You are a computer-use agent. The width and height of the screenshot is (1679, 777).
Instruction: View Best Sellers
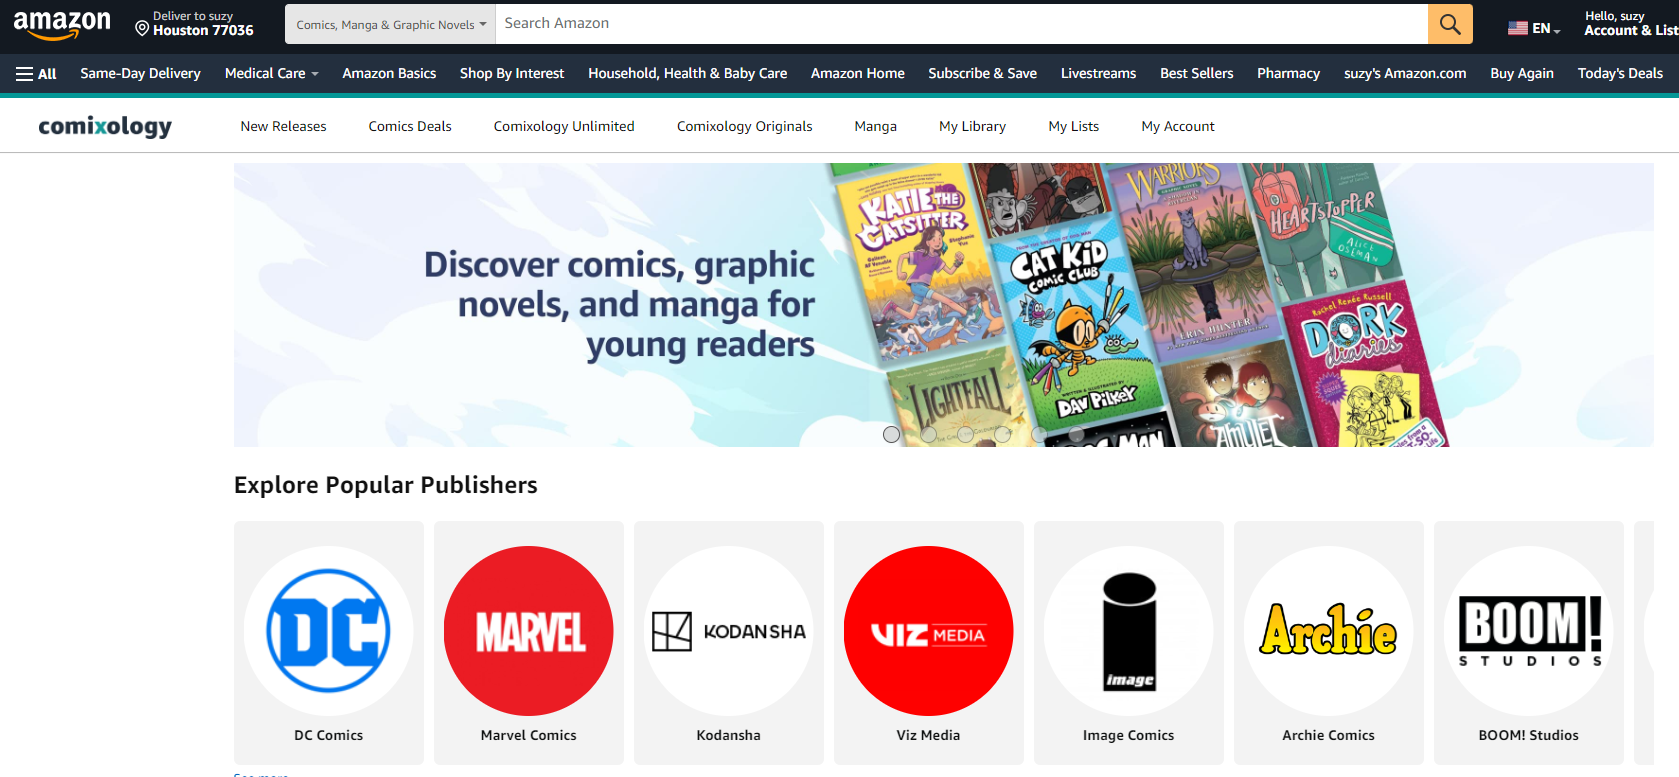1197,74
